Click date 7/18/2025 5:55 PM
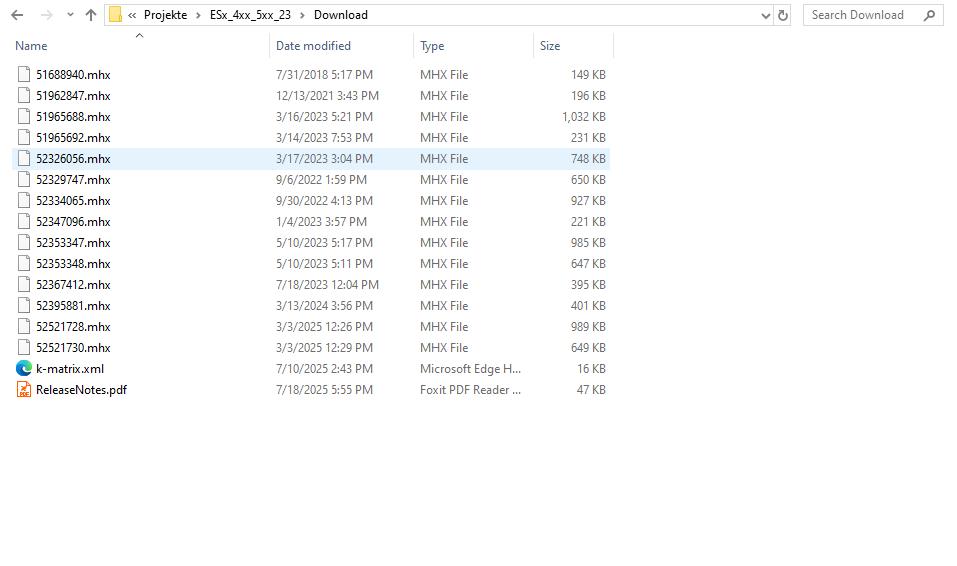The image size is (957, 566). pyautogui.click(x=324, y=390)
